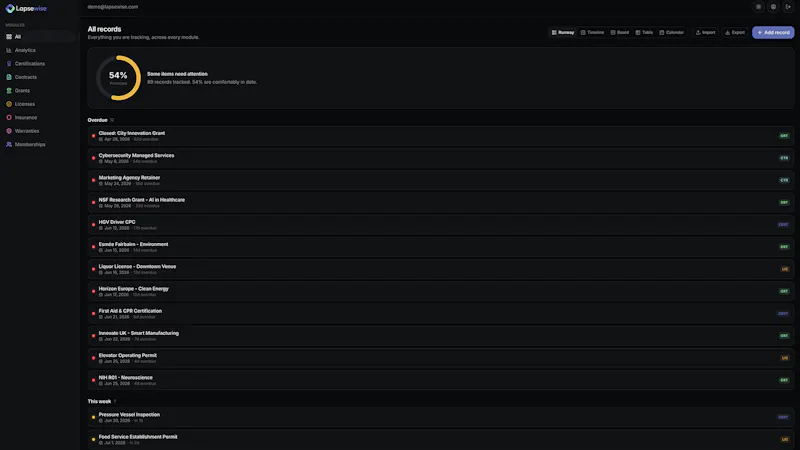Switch to Calendar view
This screenshot has height=450, width=800.
pyautogui.click(x=671, y=32)
